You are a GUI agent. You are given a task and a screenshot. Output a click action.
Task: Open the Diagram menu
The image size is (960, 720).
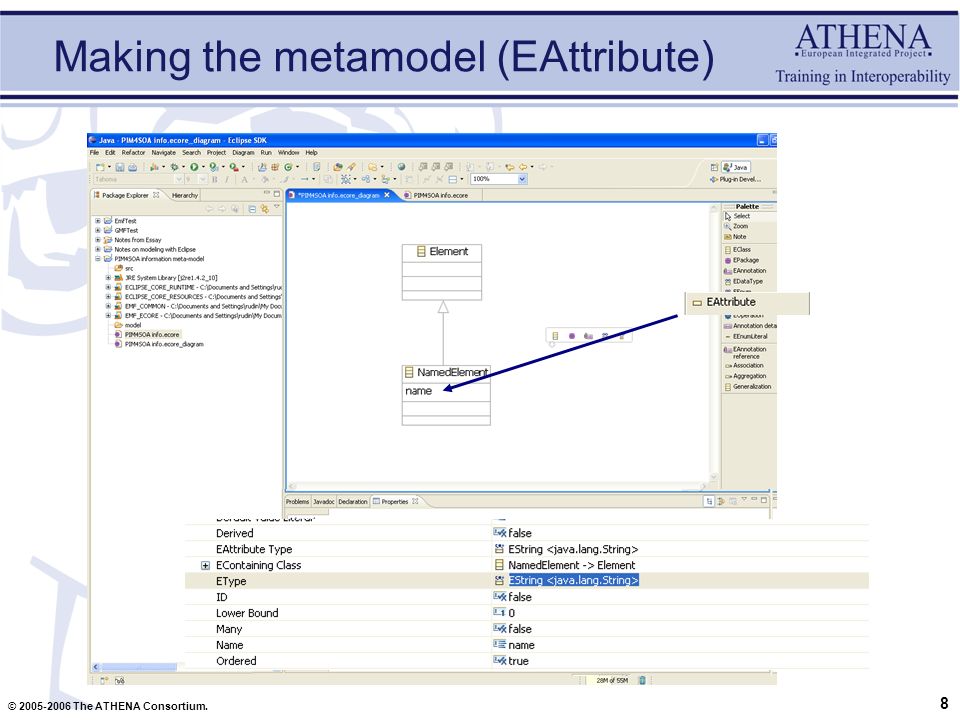pyautogui.click(x=243, y=153)
